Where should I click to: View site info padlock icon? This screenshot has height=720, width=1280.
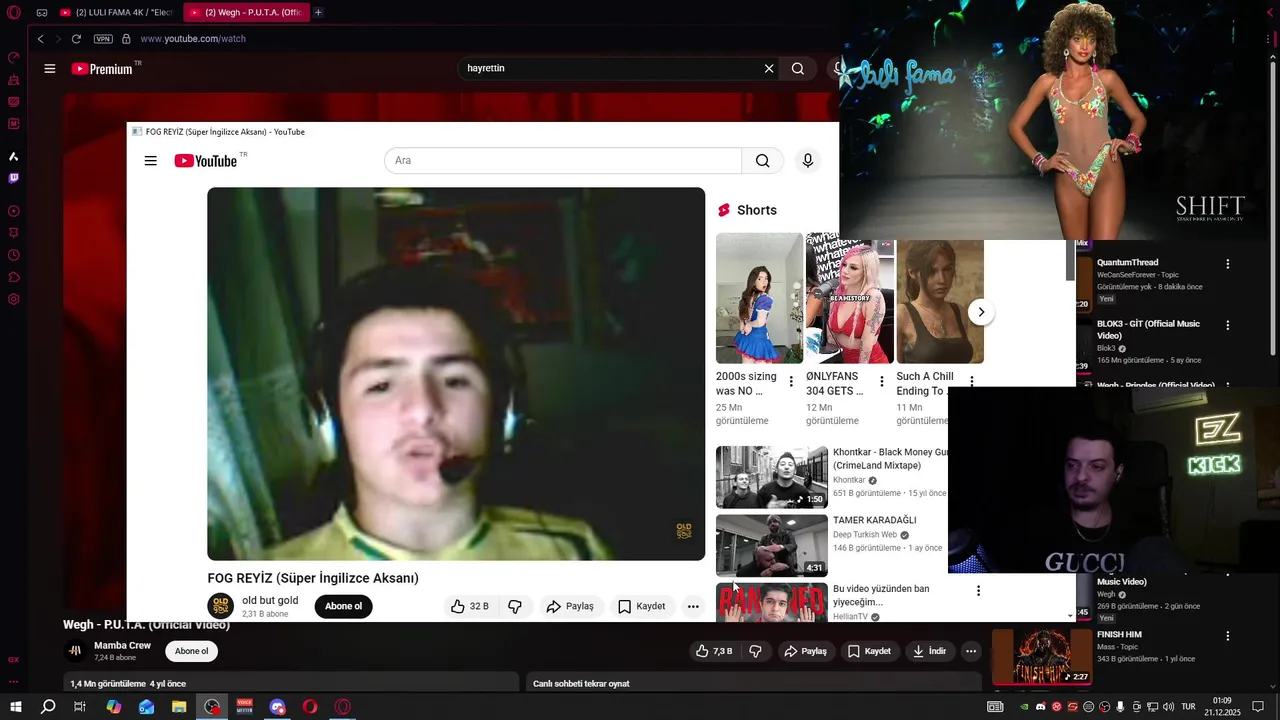126,39
